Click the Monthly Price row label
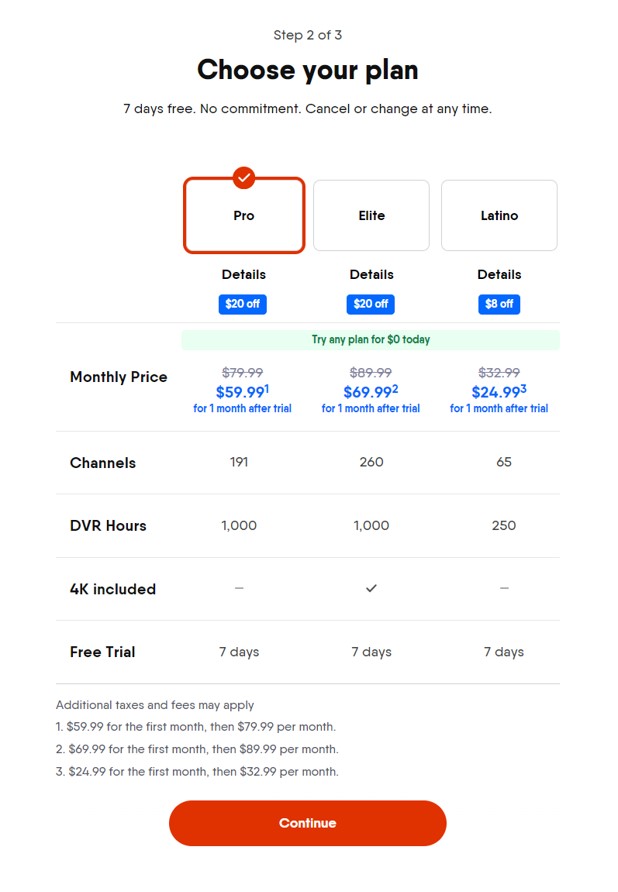Image resolution: width=618 pixels, height=892 pixels. 118,377
